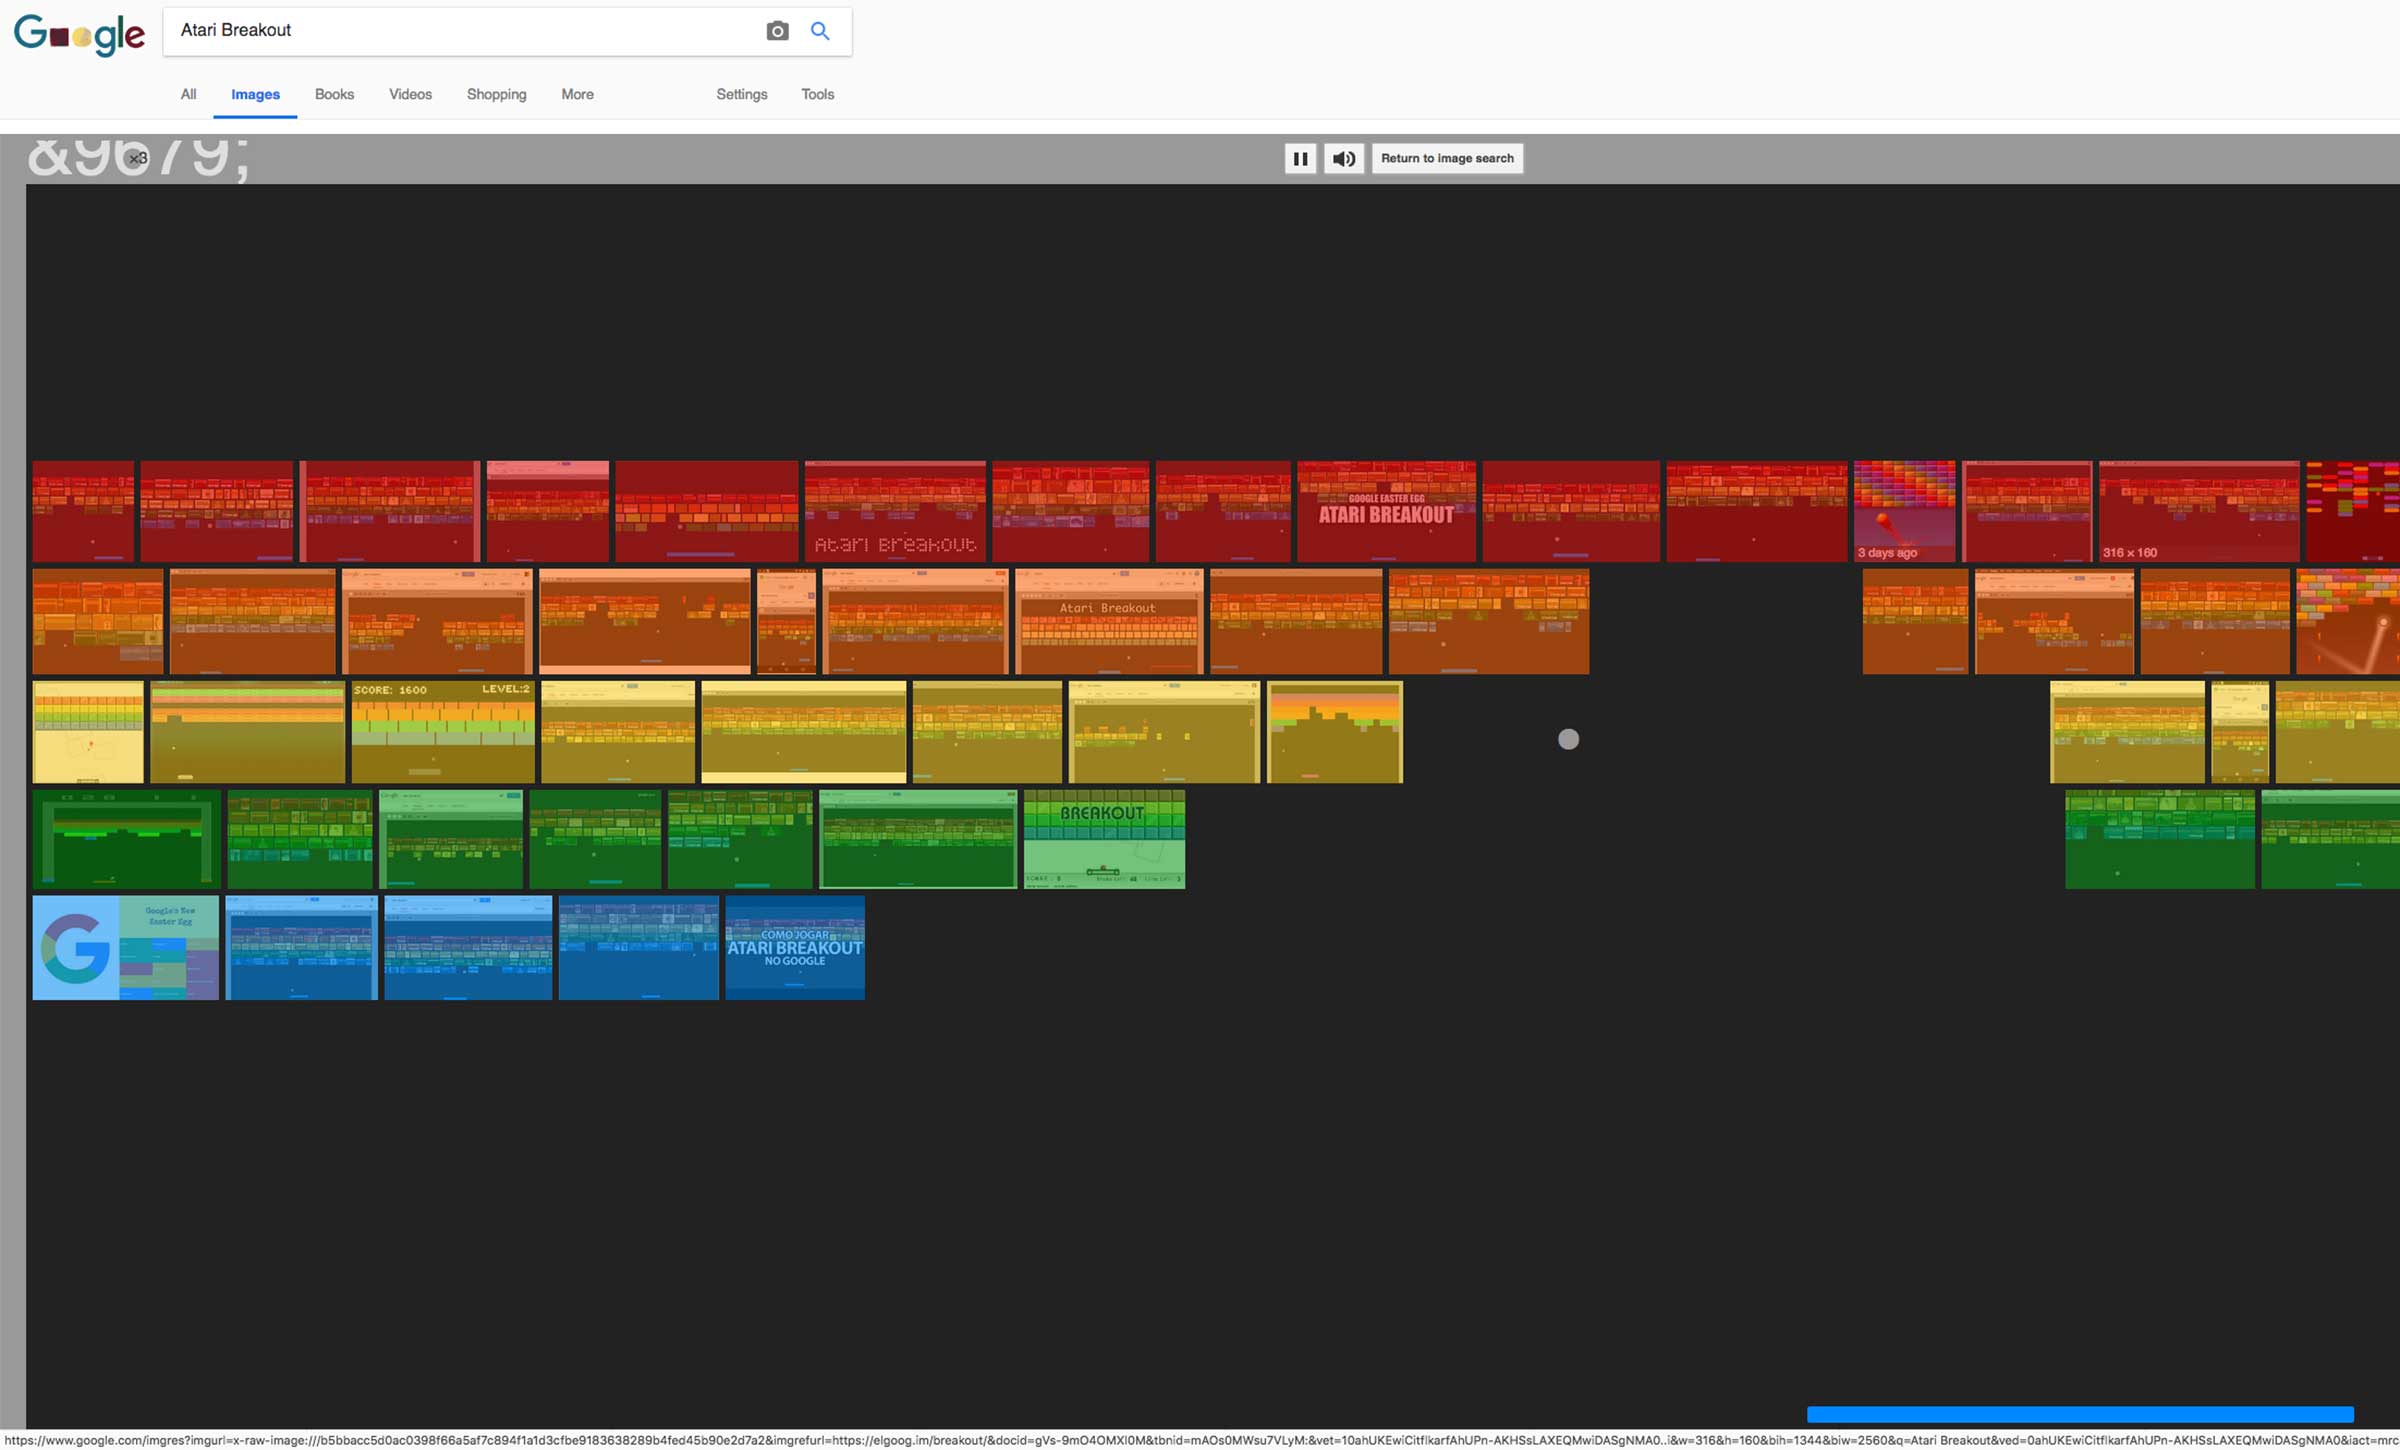Pause the Breakout game
This screenshot has width=2400, height=1450.
pyautogui.click(x=1300, y=158)
